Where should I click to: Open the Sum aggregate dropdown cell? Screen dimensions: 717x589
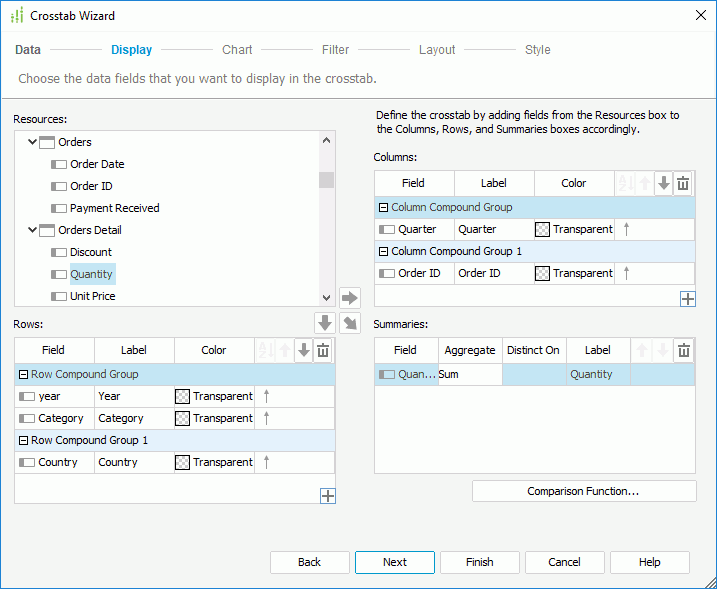coord(470,374)
